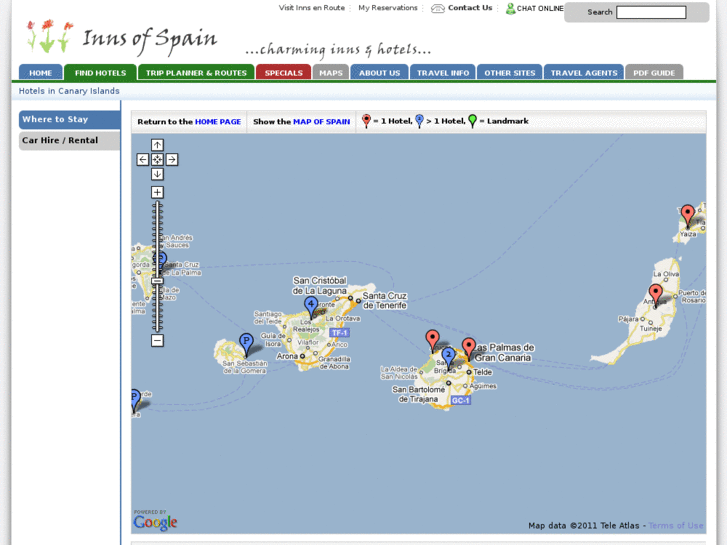Click the Santa Cruz de Tenerife label
This screenshot has width=727, height=545.
(384, 301)
